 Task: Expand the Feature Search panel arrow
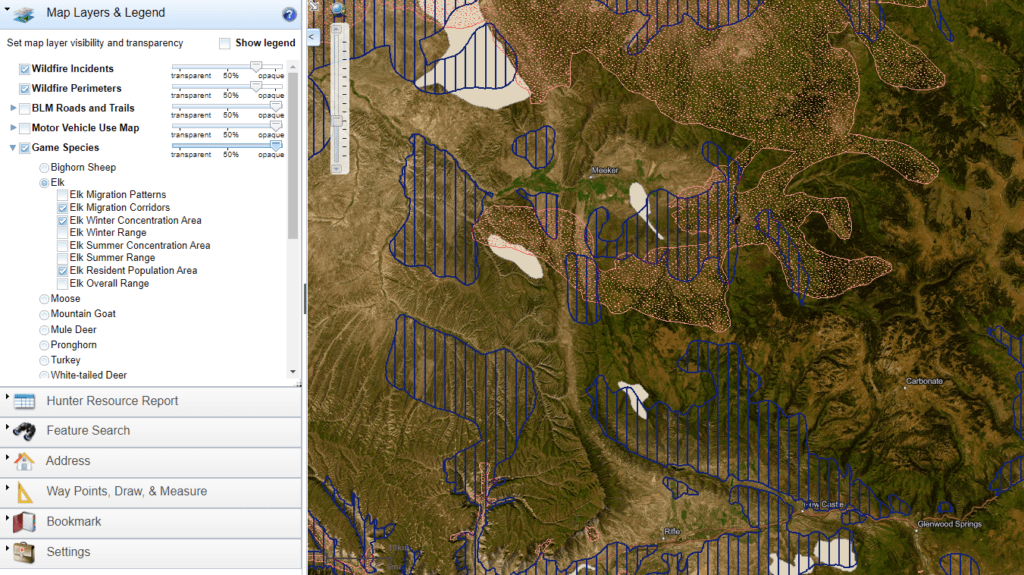click(x=7, y=427)
